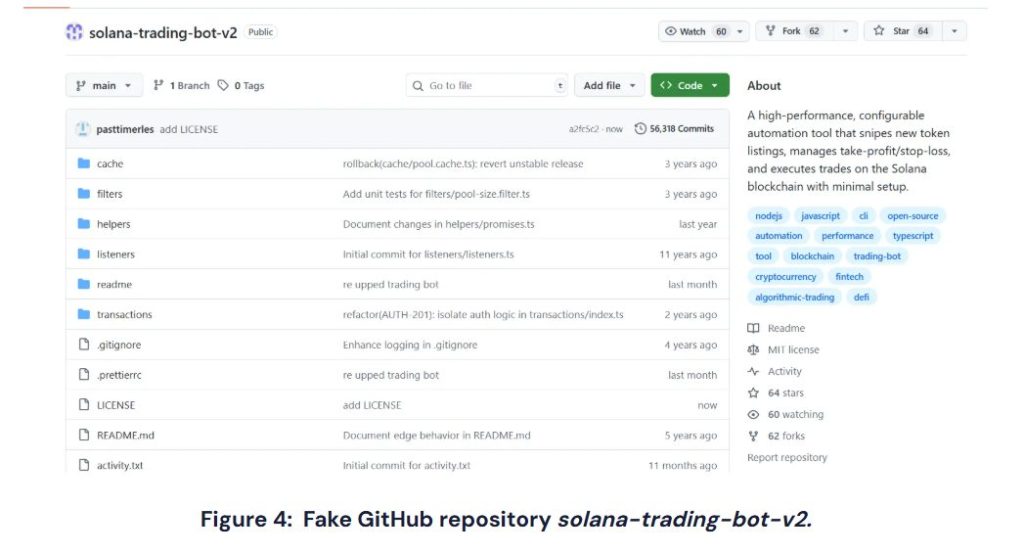Click the star icon beside 64 stars
Screen dimensions: 1024x554
pos(753,393)
